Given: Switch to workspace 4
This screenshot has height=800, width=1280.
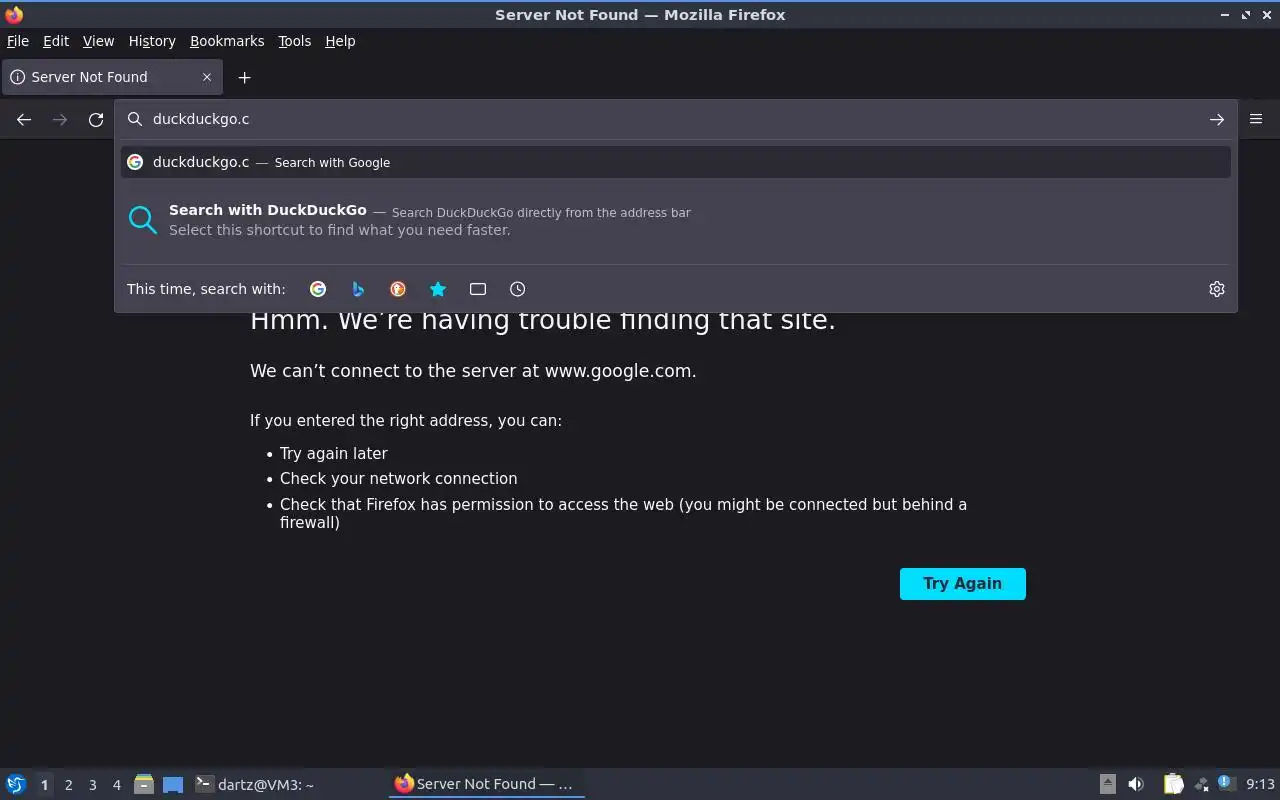Looking at the screenshot, I should coord(116,785).
